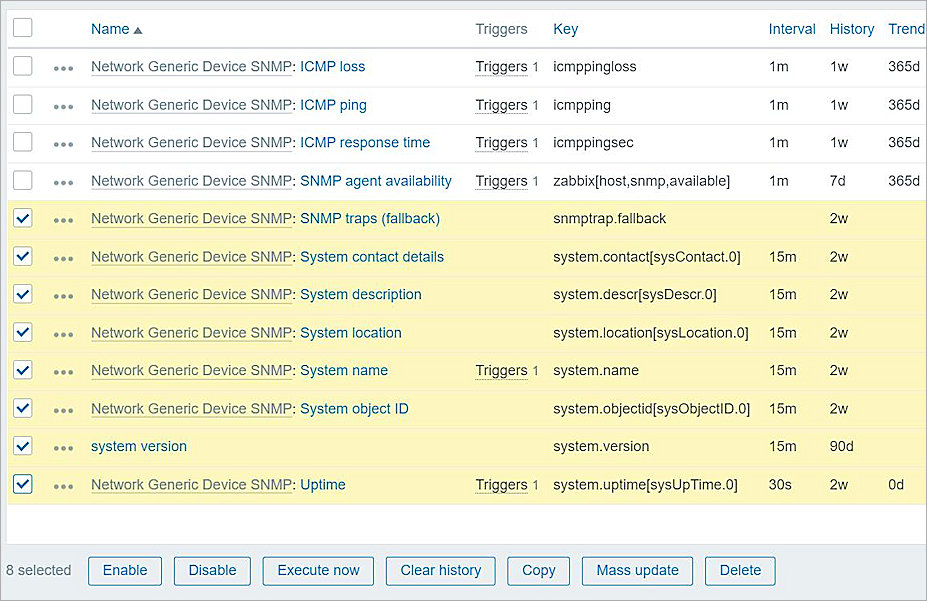This screenshot has width=927, height=601.
Task: Uncheck the System name checkbox
Action: [22, 370]
